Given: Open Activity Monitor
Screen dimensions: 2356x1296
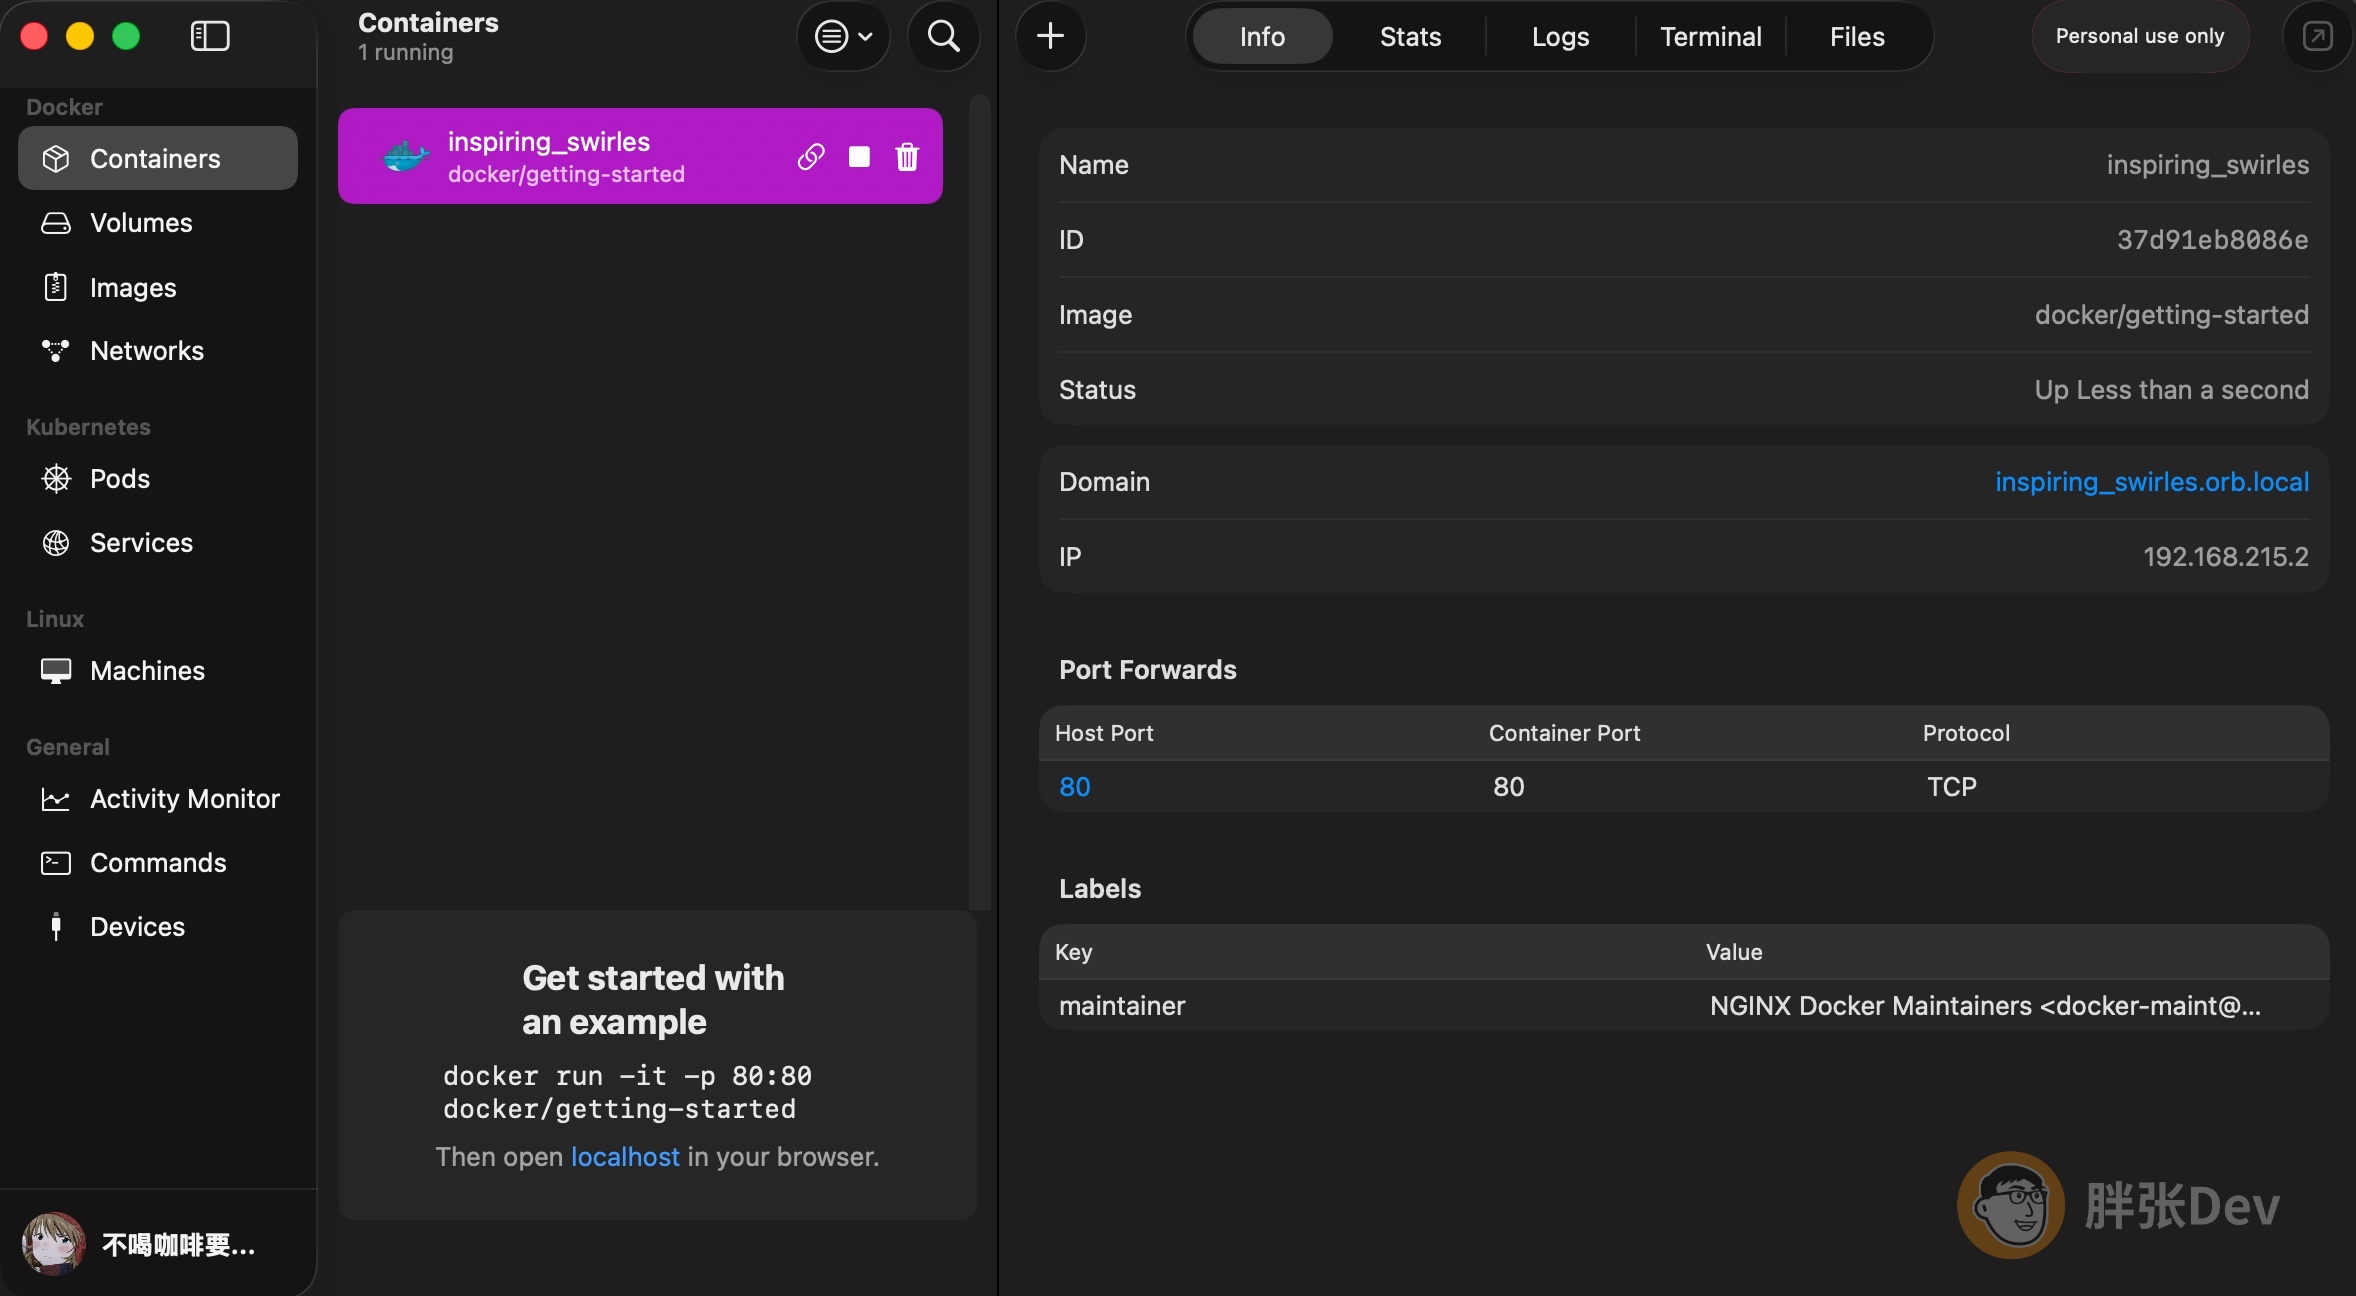Looking at the screenshot, I should pyautogui.click(x=158, y=798).
